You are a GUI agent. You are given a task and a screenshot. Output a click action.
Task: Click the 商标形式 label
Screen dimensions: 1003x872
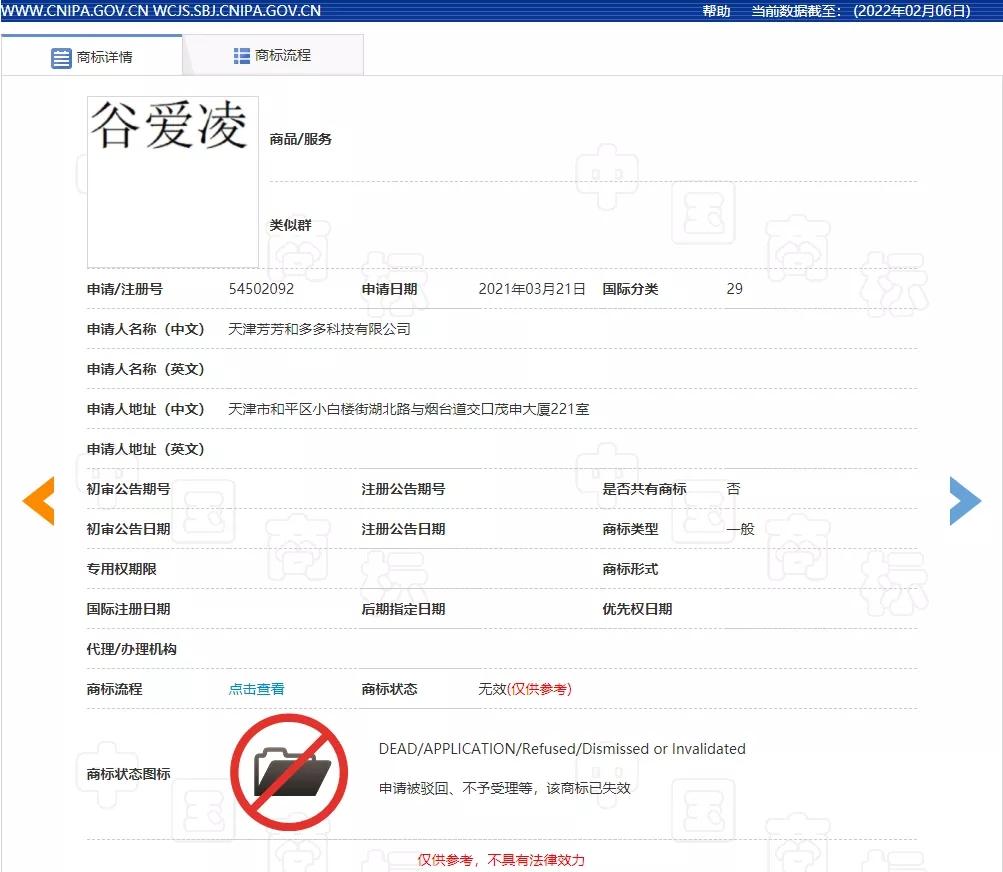630,569
